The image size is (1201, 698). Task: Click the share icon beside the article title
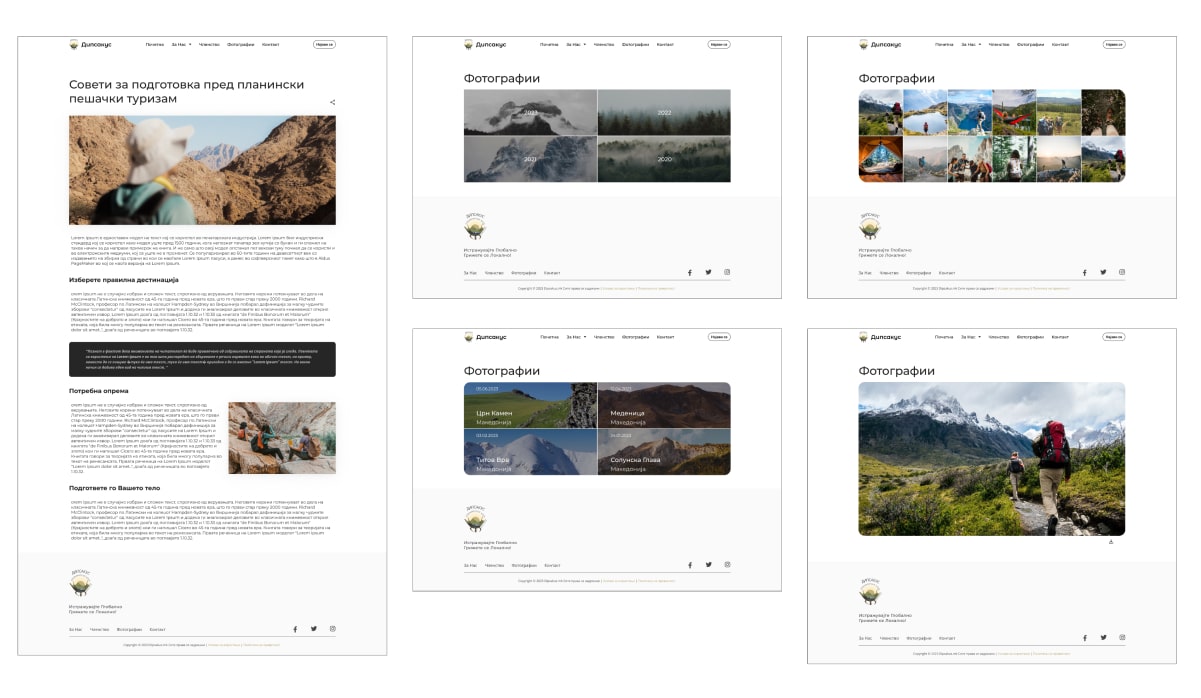click(333, 102)
